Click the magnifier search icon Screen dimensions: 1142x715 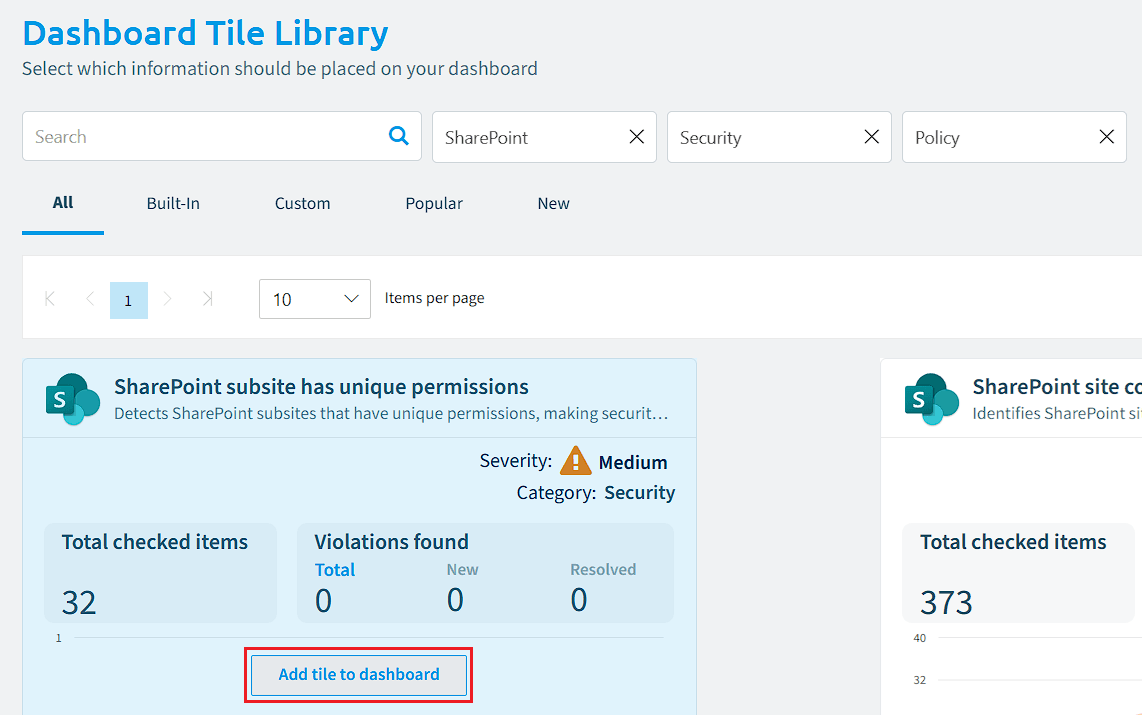pos(398,135)
